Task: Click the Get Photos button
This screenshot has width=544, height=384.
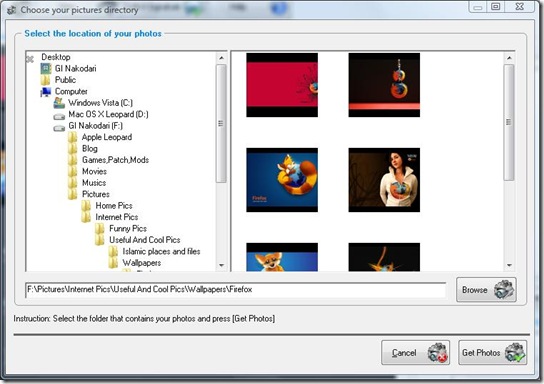Action: pyautogui.click(x=493, y=353)
